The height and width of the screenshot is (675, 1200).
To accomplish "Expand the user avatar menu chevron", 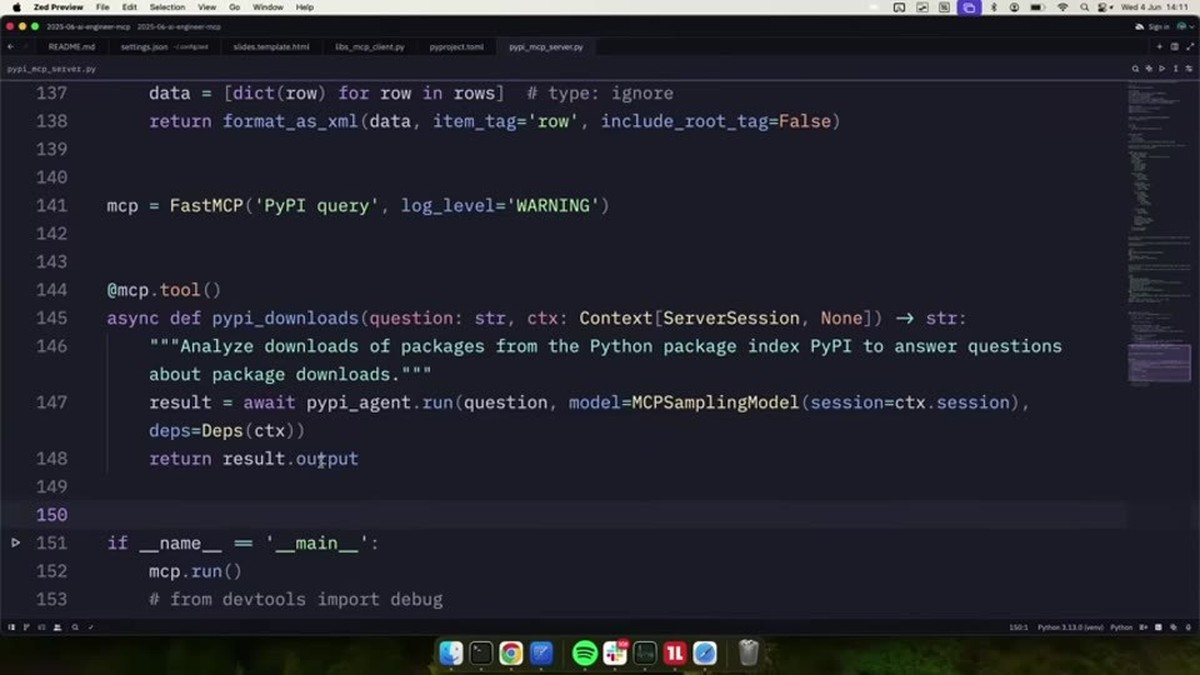I will [x=1192, y=27].
